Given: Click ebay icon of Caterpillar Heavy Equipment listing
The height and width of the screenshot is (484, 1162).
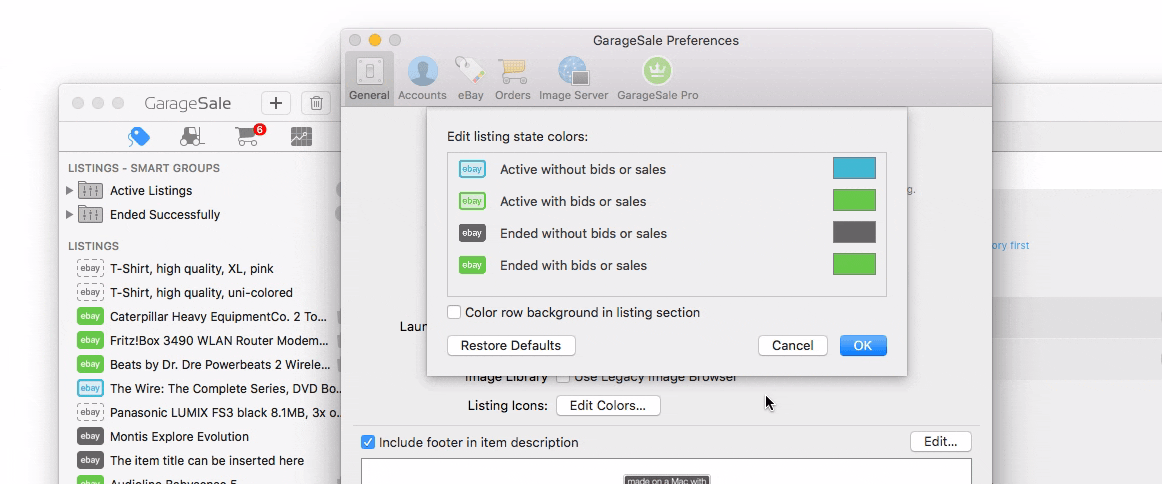Looking at the screenshot, I should 90,316.
